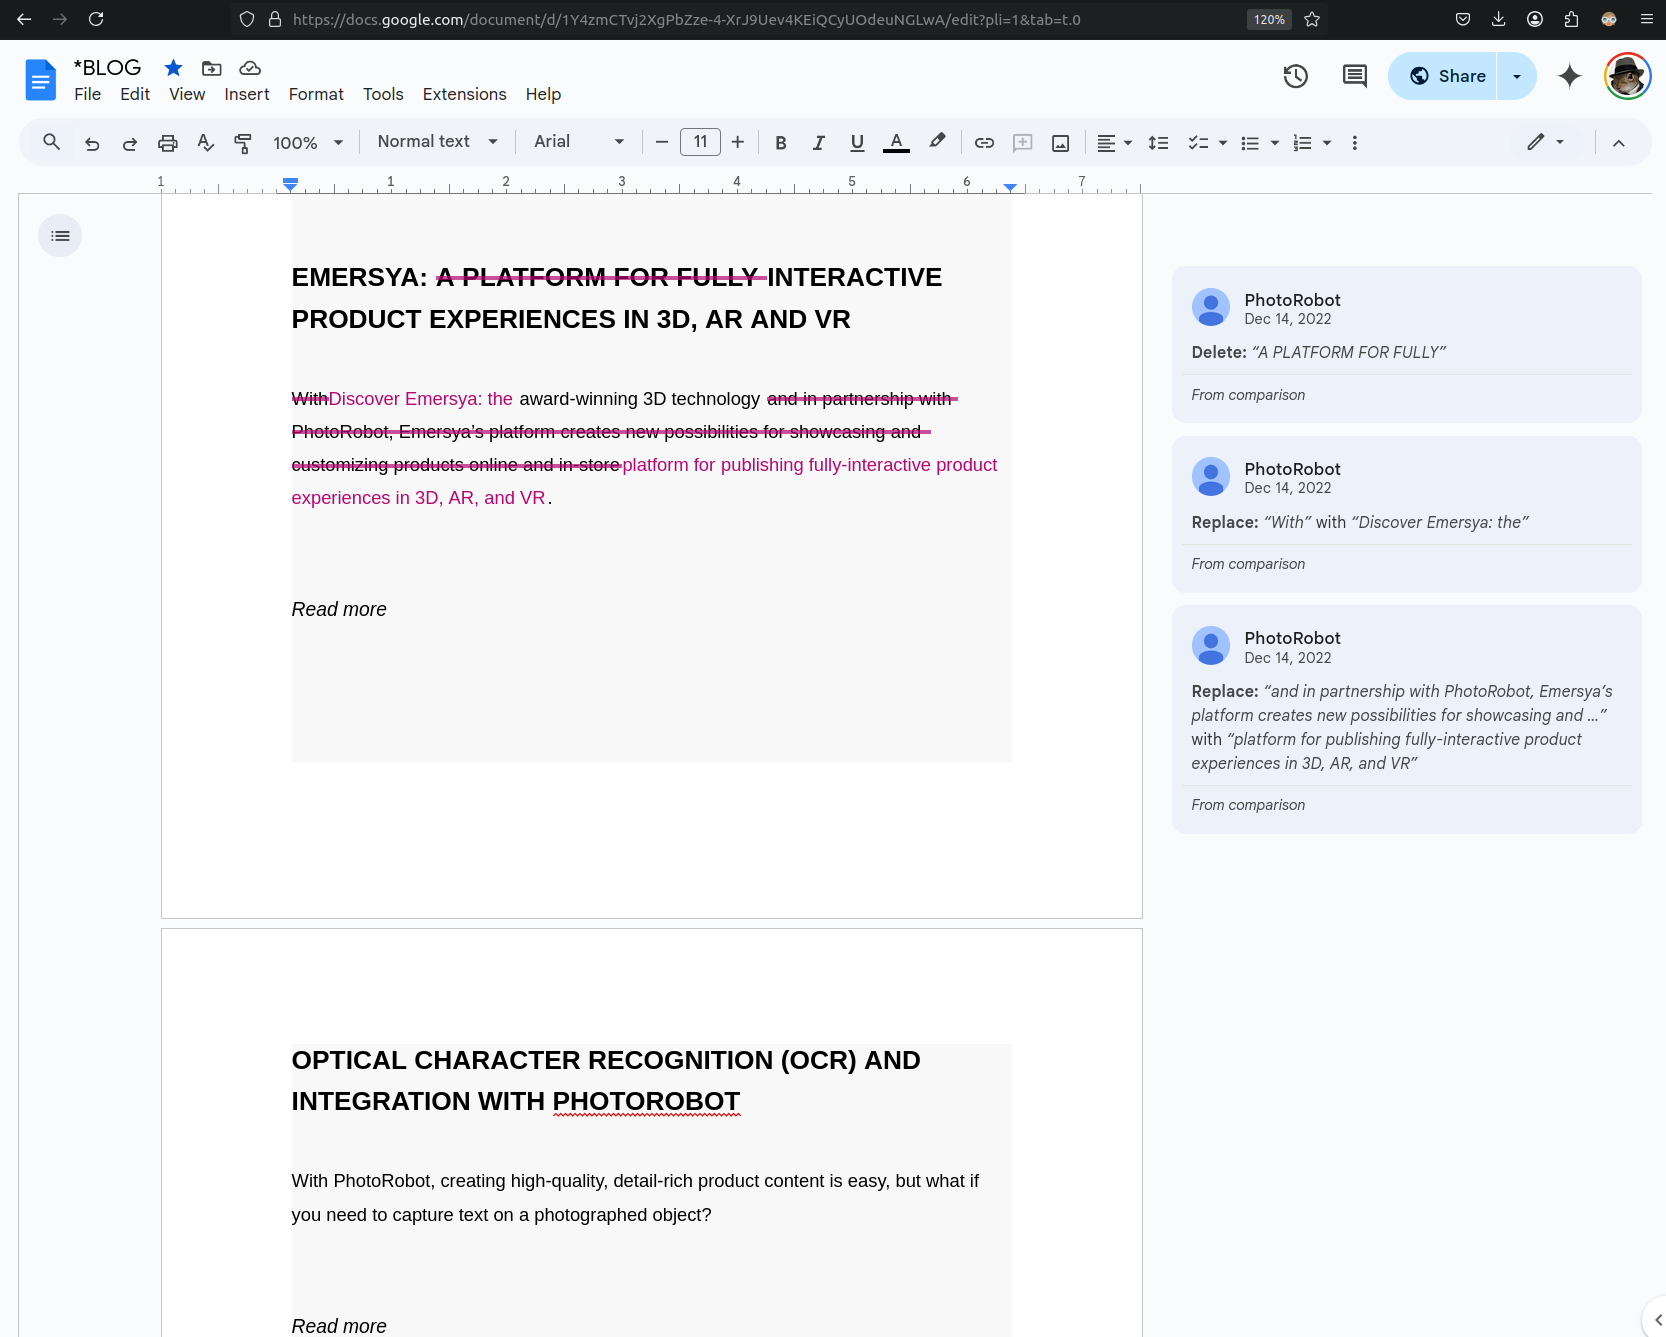Open line and paragraph spacing
Screen dimensions: 1666x1337
tap(1158, 143)
